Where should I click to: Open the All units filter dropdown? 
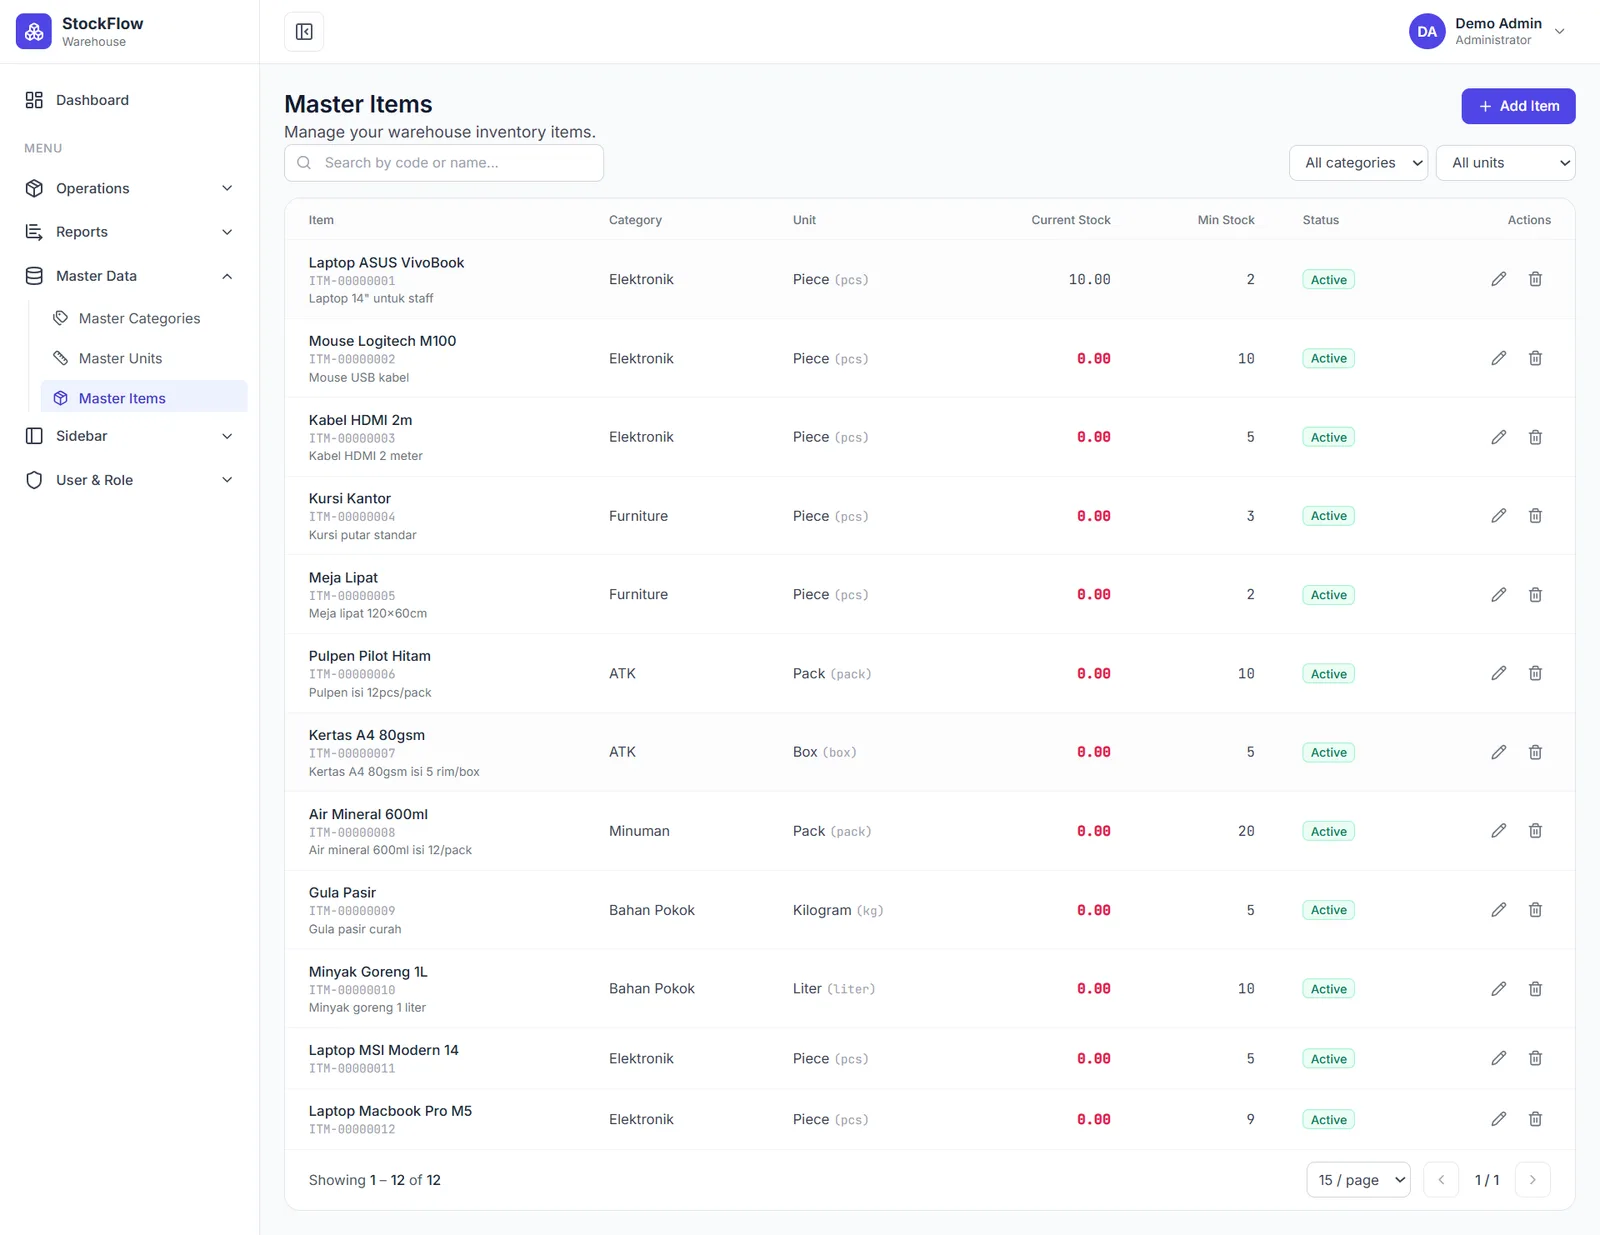click(x=1505, y=163)
